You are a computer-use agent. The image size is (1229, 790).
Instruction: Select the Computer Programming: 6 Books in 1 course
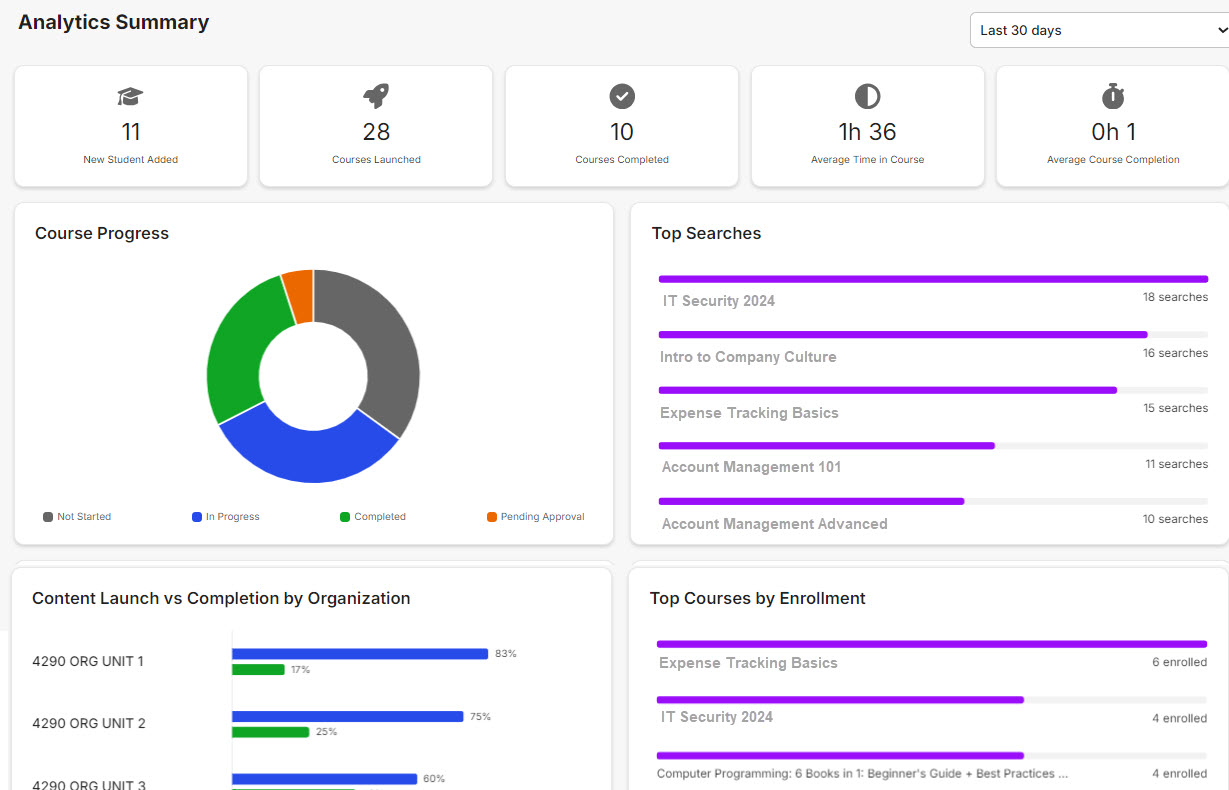[862, 773]
